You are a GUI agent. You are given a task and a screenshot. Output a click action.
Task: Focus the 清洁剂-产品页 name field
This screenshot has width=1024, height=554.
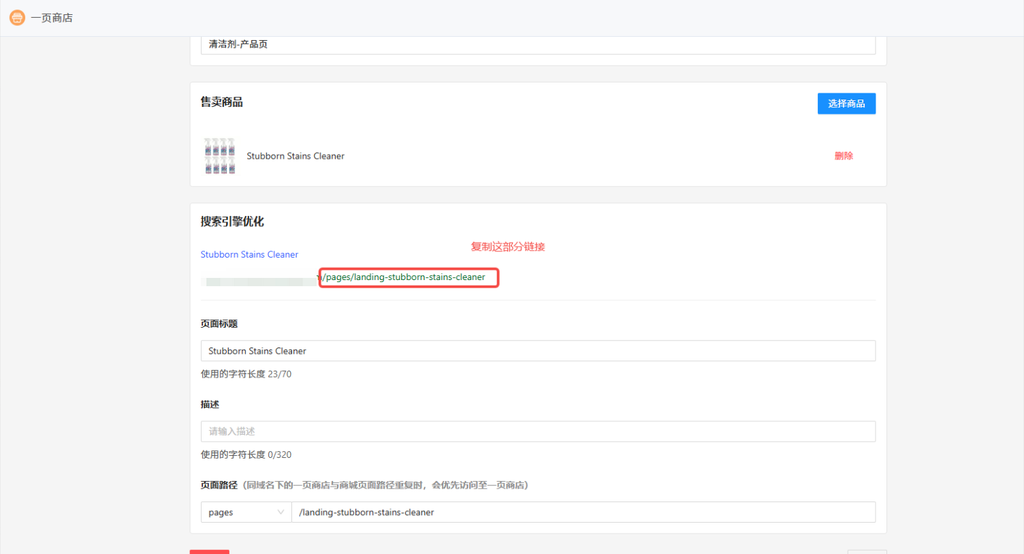click(537, 44)
